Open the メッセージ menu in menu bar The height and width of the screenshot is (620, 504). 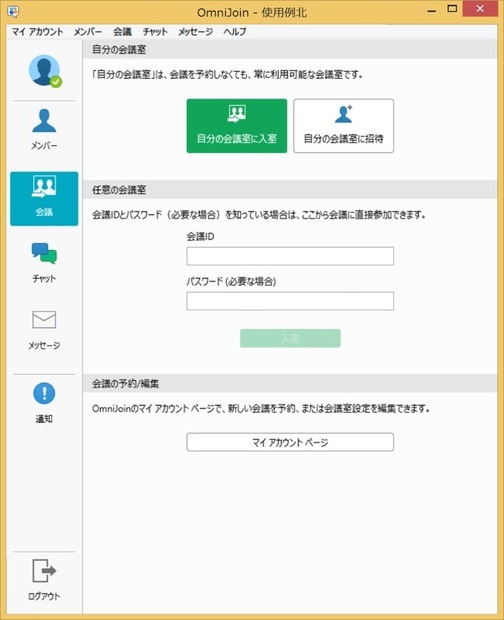click(195, 32)
